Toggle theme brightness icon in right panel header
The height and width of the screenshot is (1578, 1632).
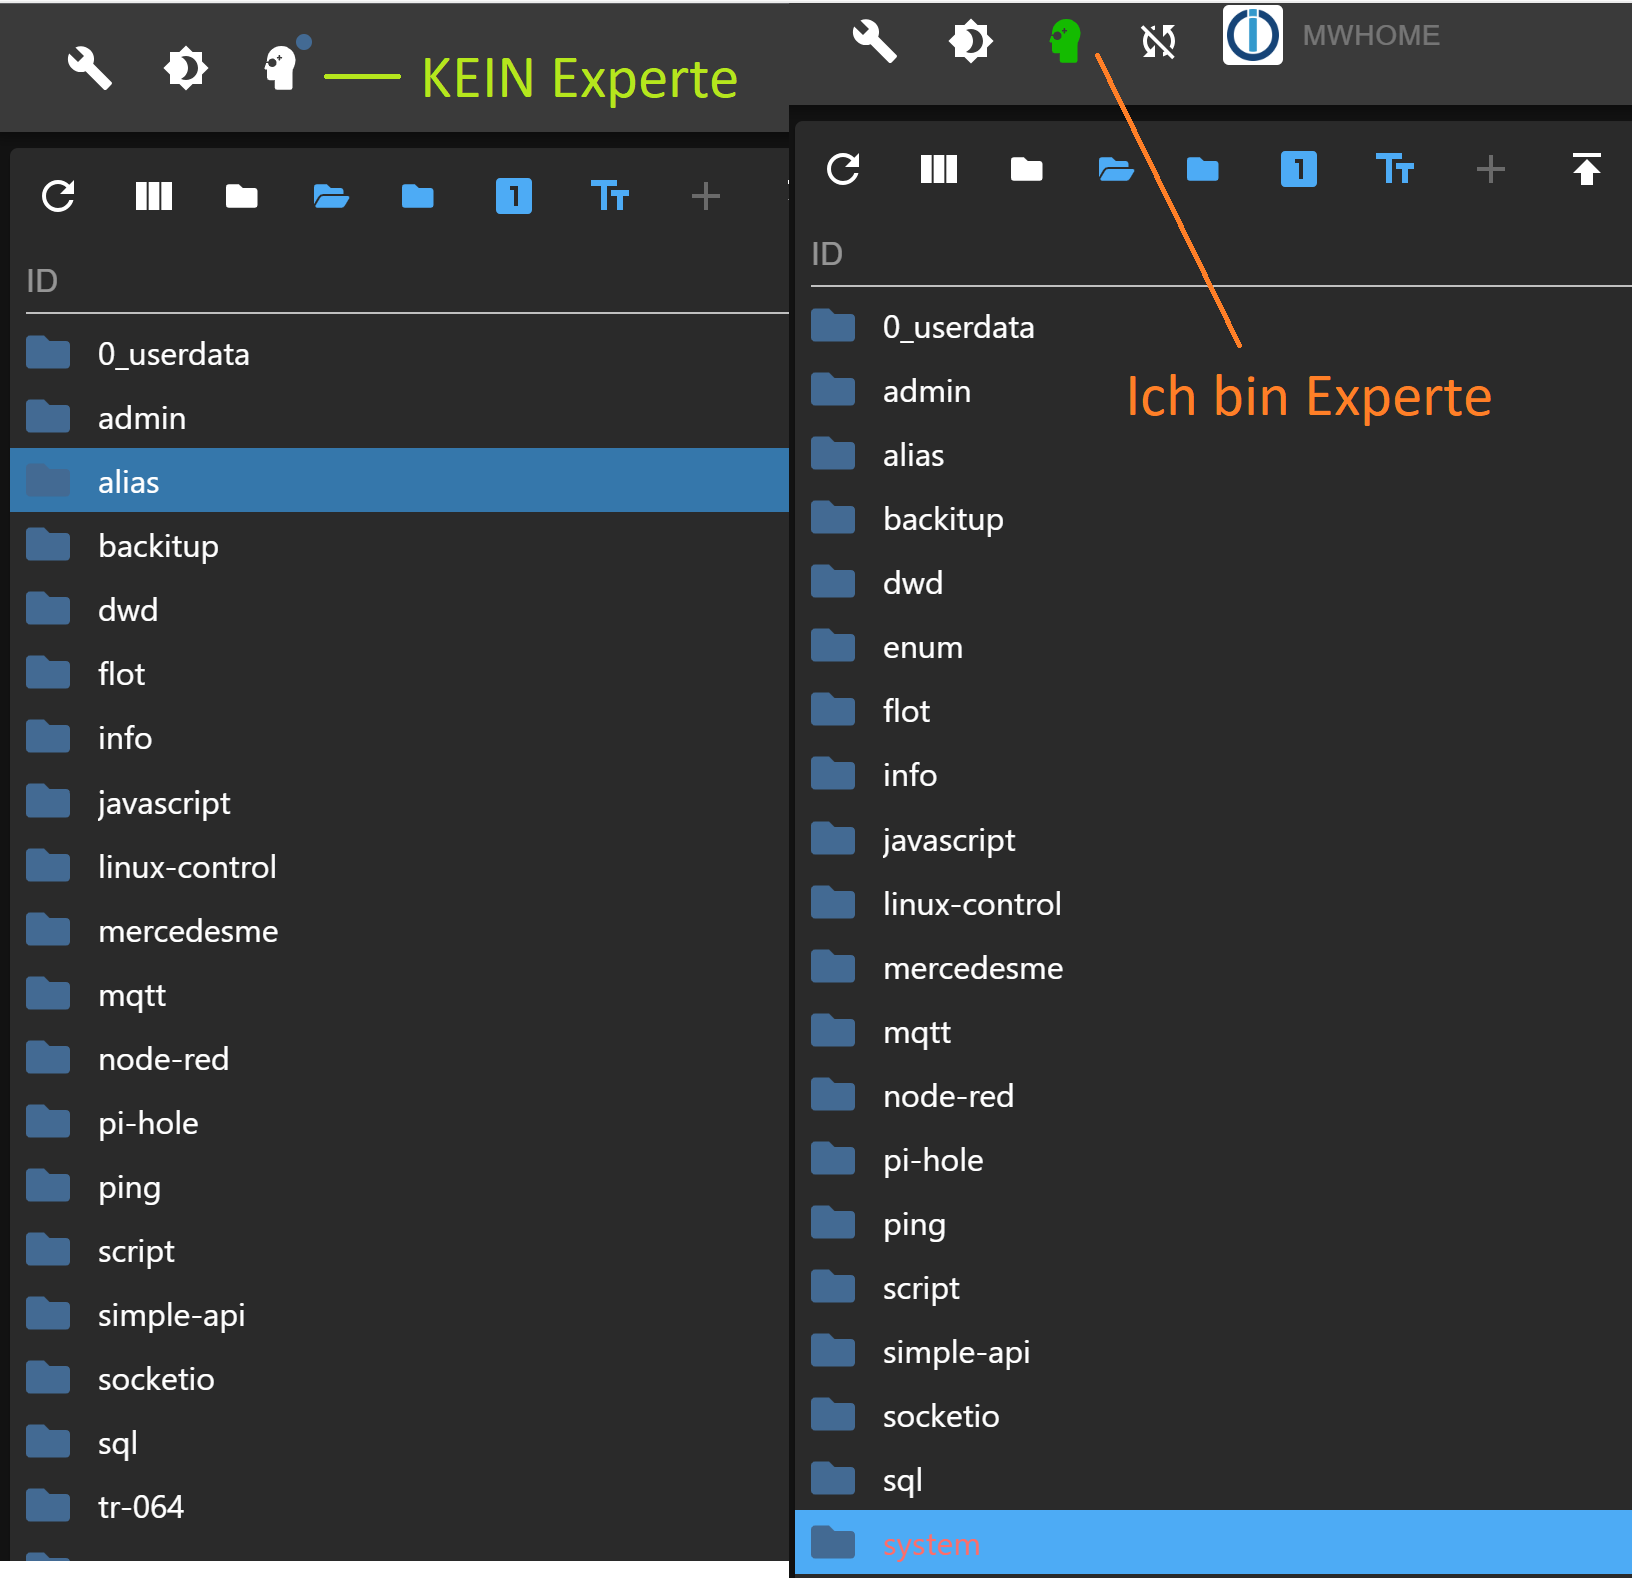pyautogui.click(x=971, y=42)
